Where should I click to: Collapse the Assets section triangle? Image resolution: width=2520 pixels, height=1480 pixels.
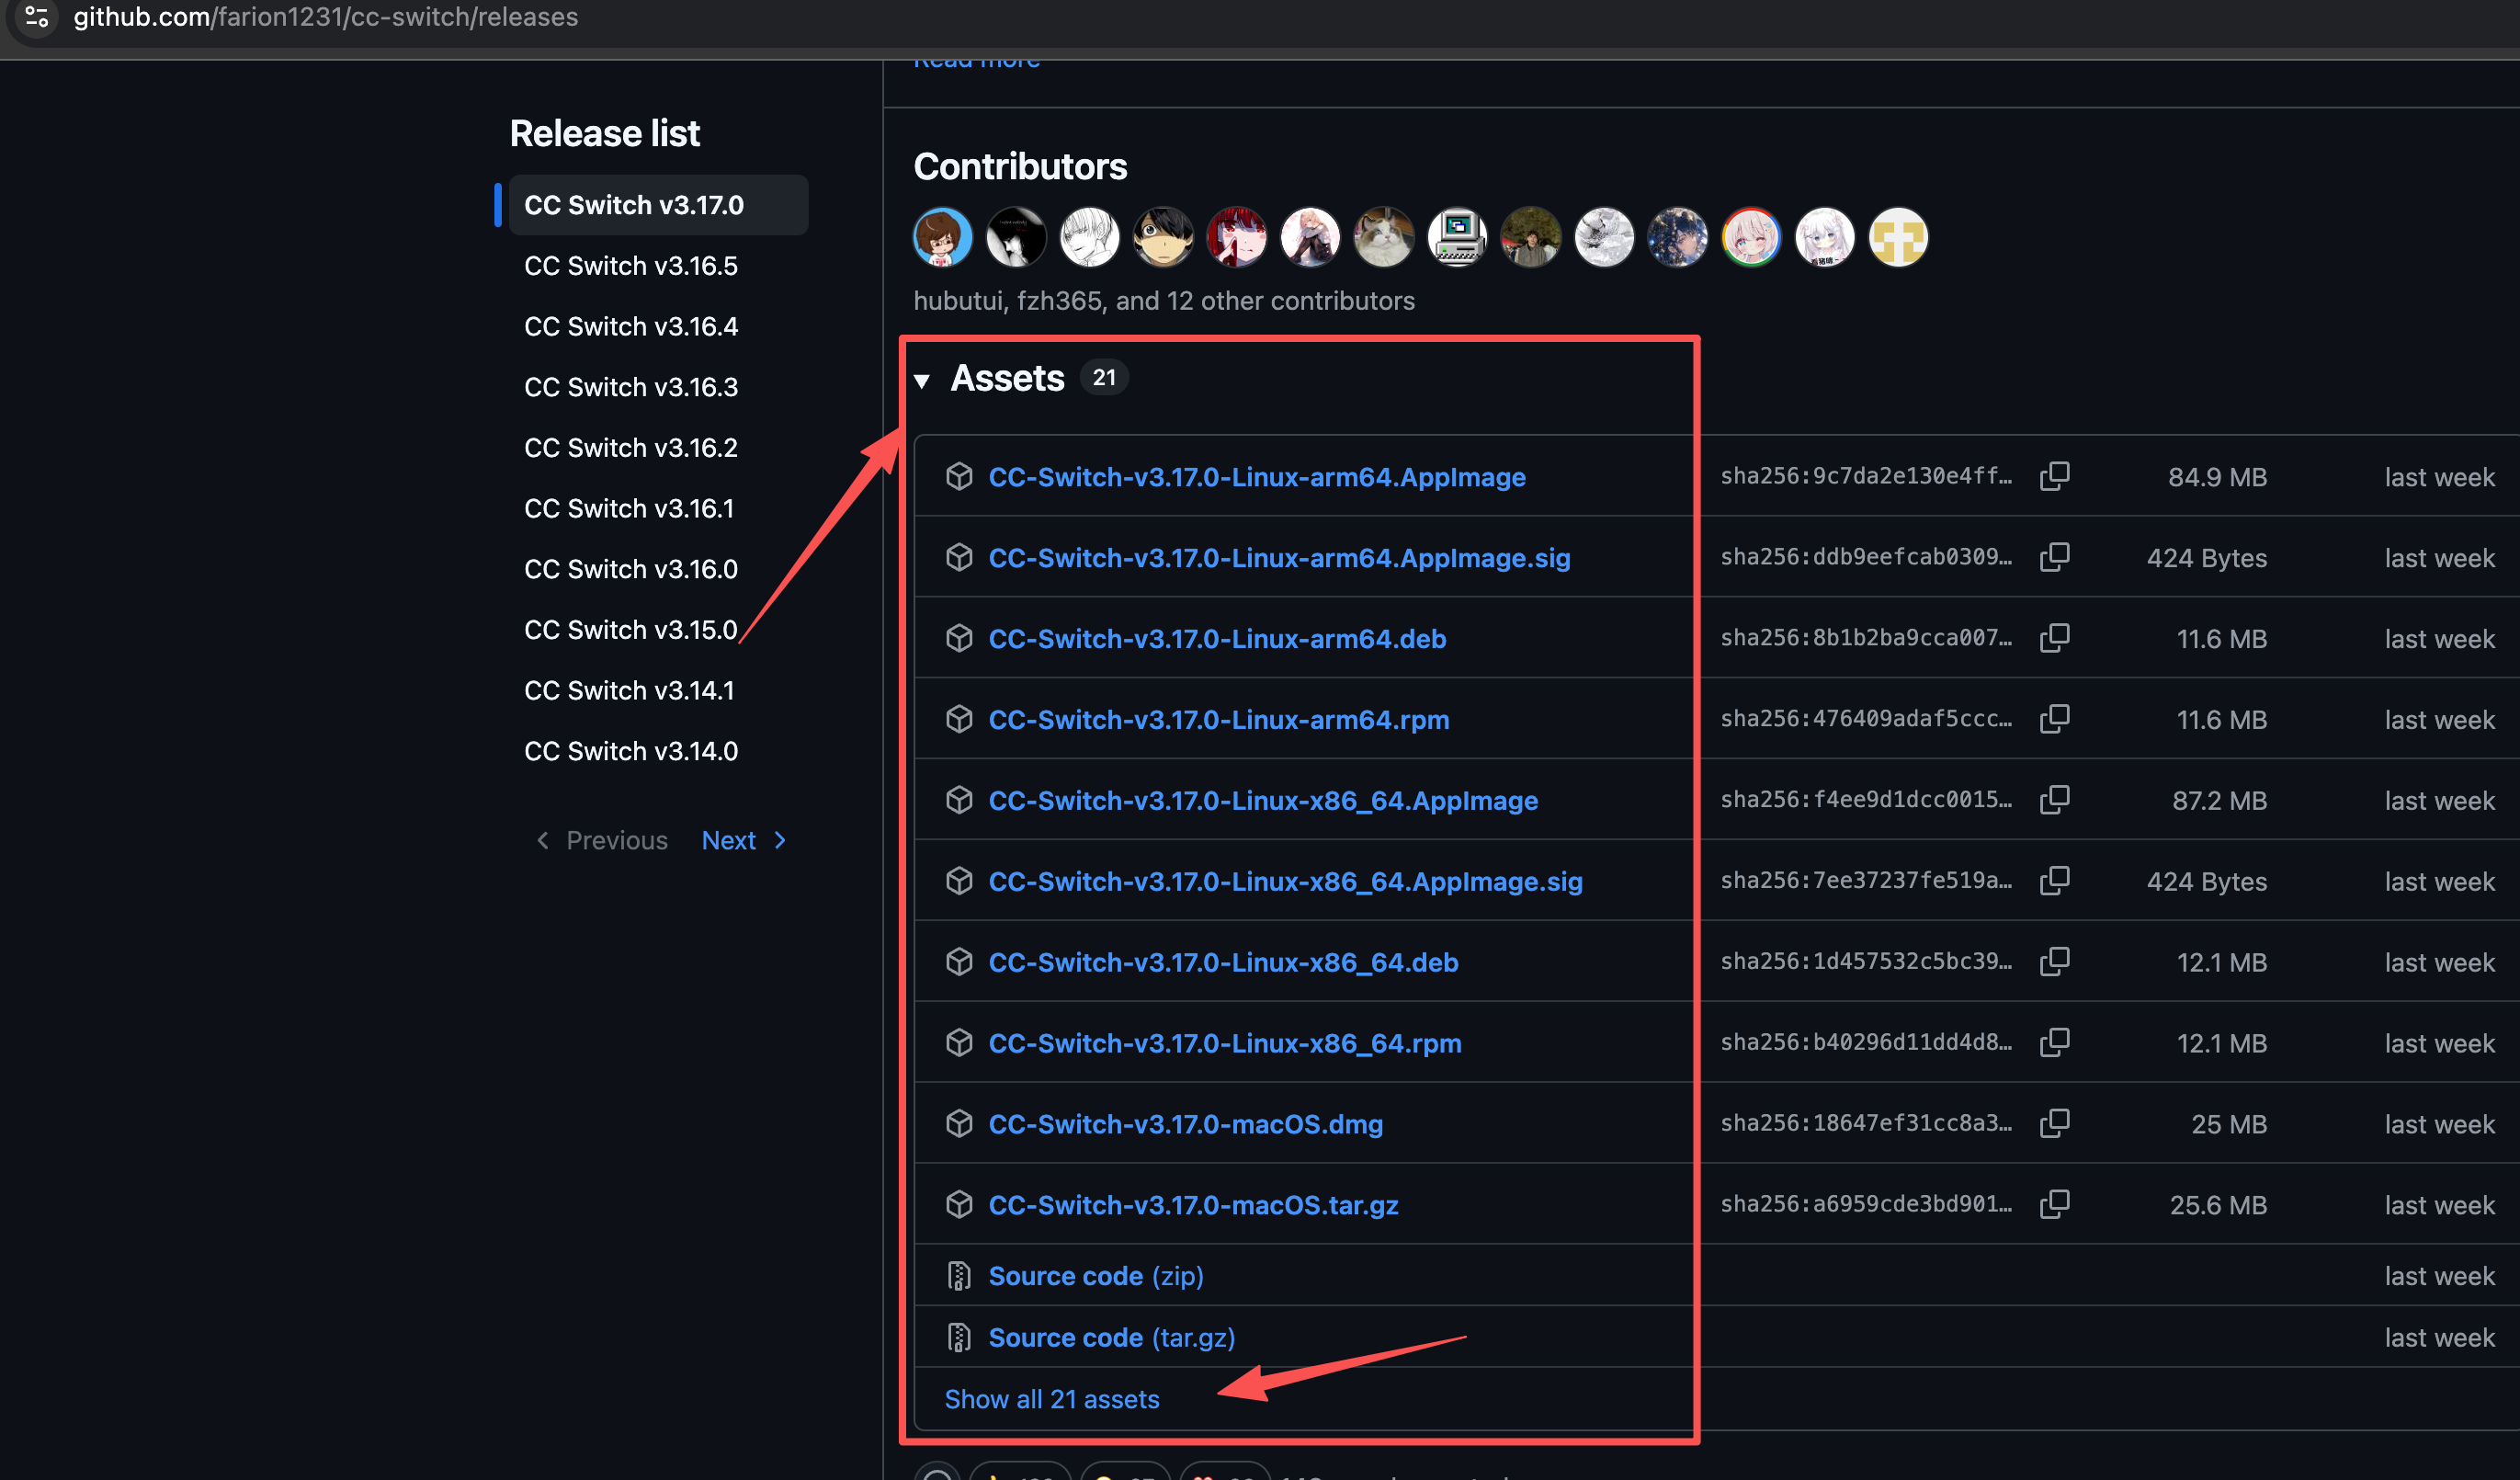pyautogui.click(x=922, y=380)
